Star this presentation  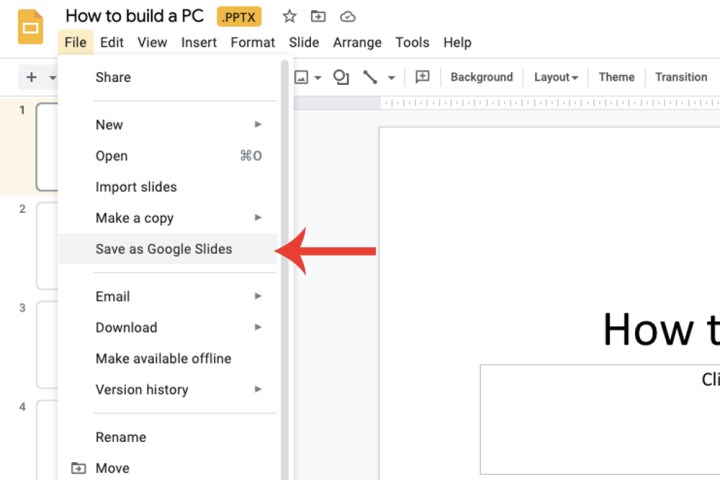point(289,16)
